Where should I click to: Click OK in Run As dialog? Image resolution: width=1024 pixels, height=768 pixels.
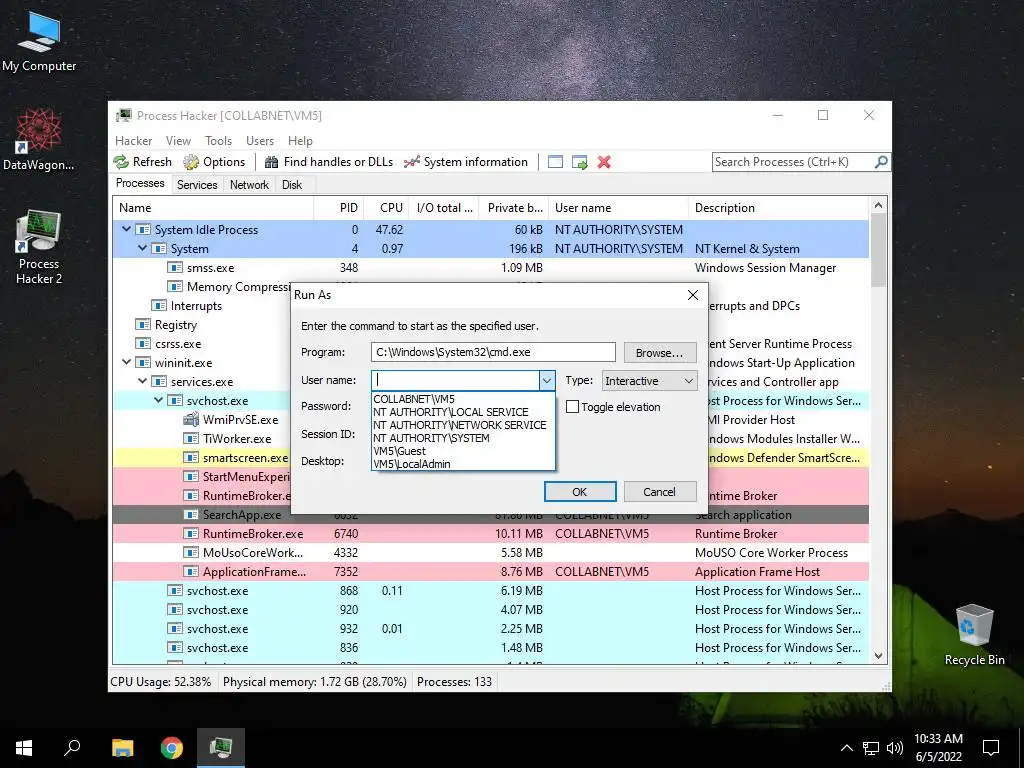point(580,492)
